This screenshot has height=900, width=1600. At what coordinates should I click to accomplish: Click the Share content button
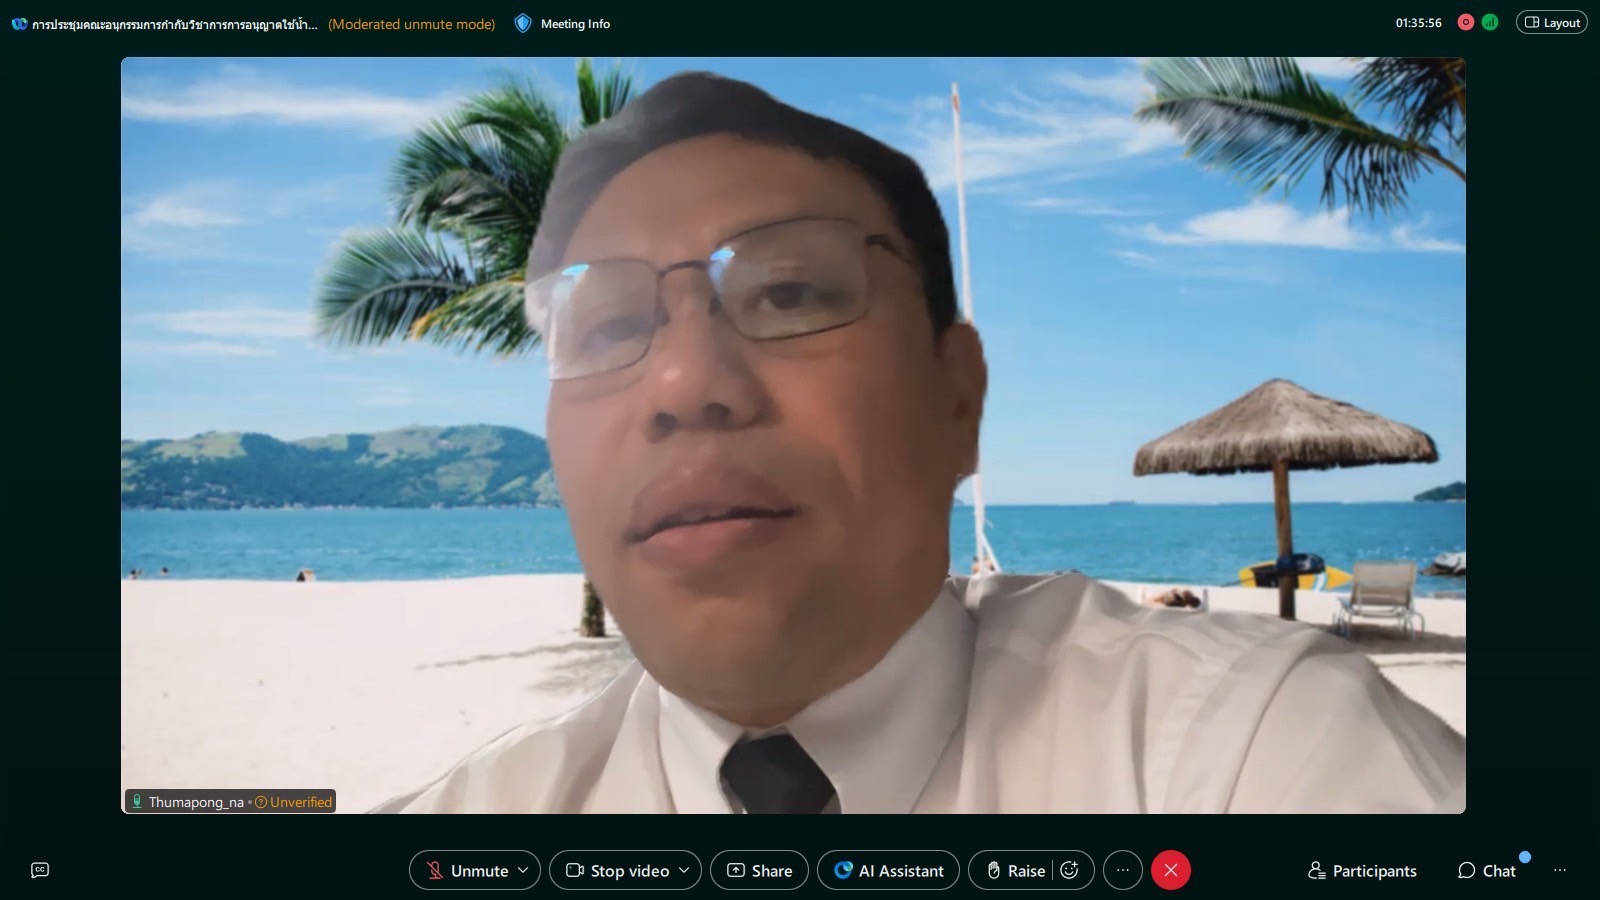point(759,870)
